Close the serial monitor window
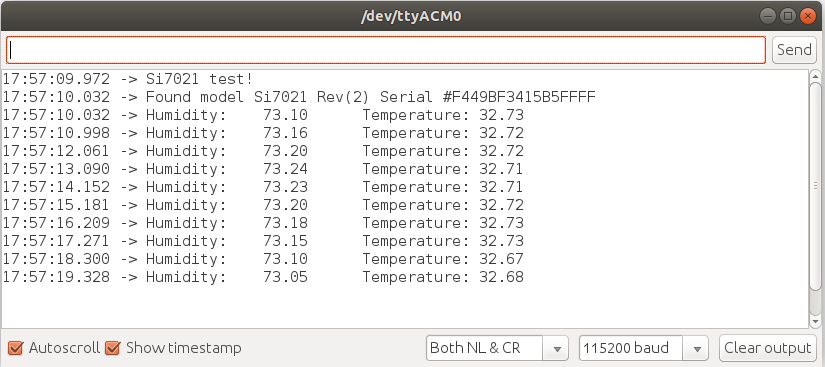825x367 pixels. coord(808,16)
